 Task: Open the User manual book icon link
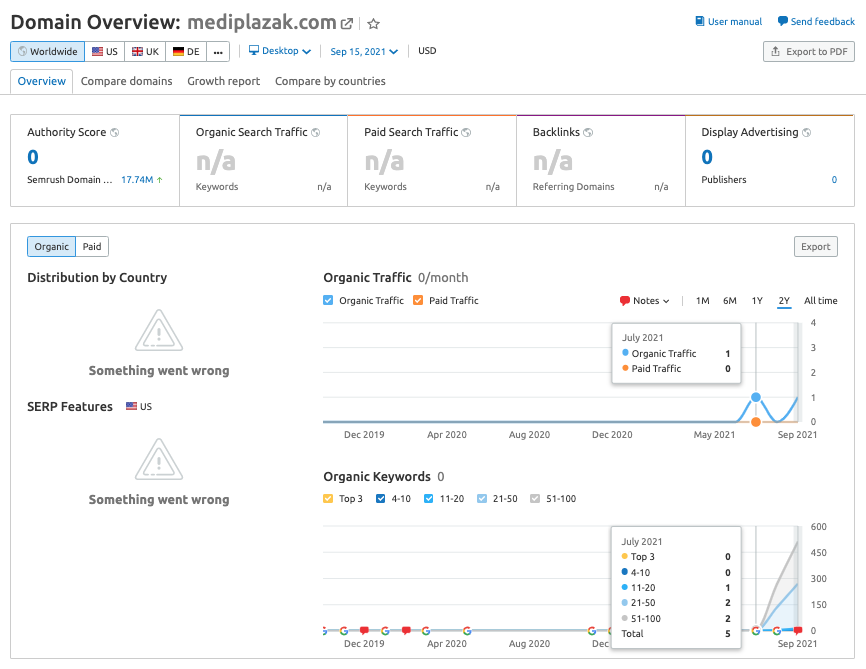[x=700, y=22]
